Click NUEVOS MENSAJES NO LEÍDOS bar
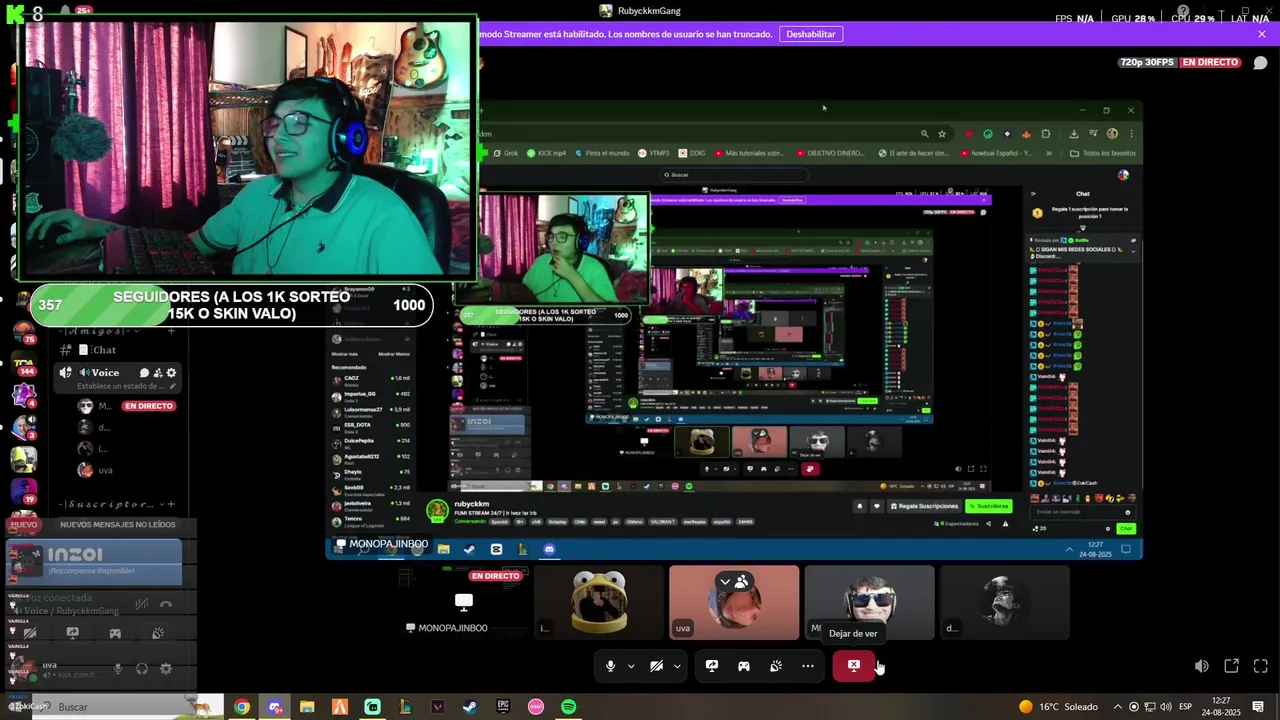The width and height of the screenshot is (1280, 720). click(x=117, y=525)
